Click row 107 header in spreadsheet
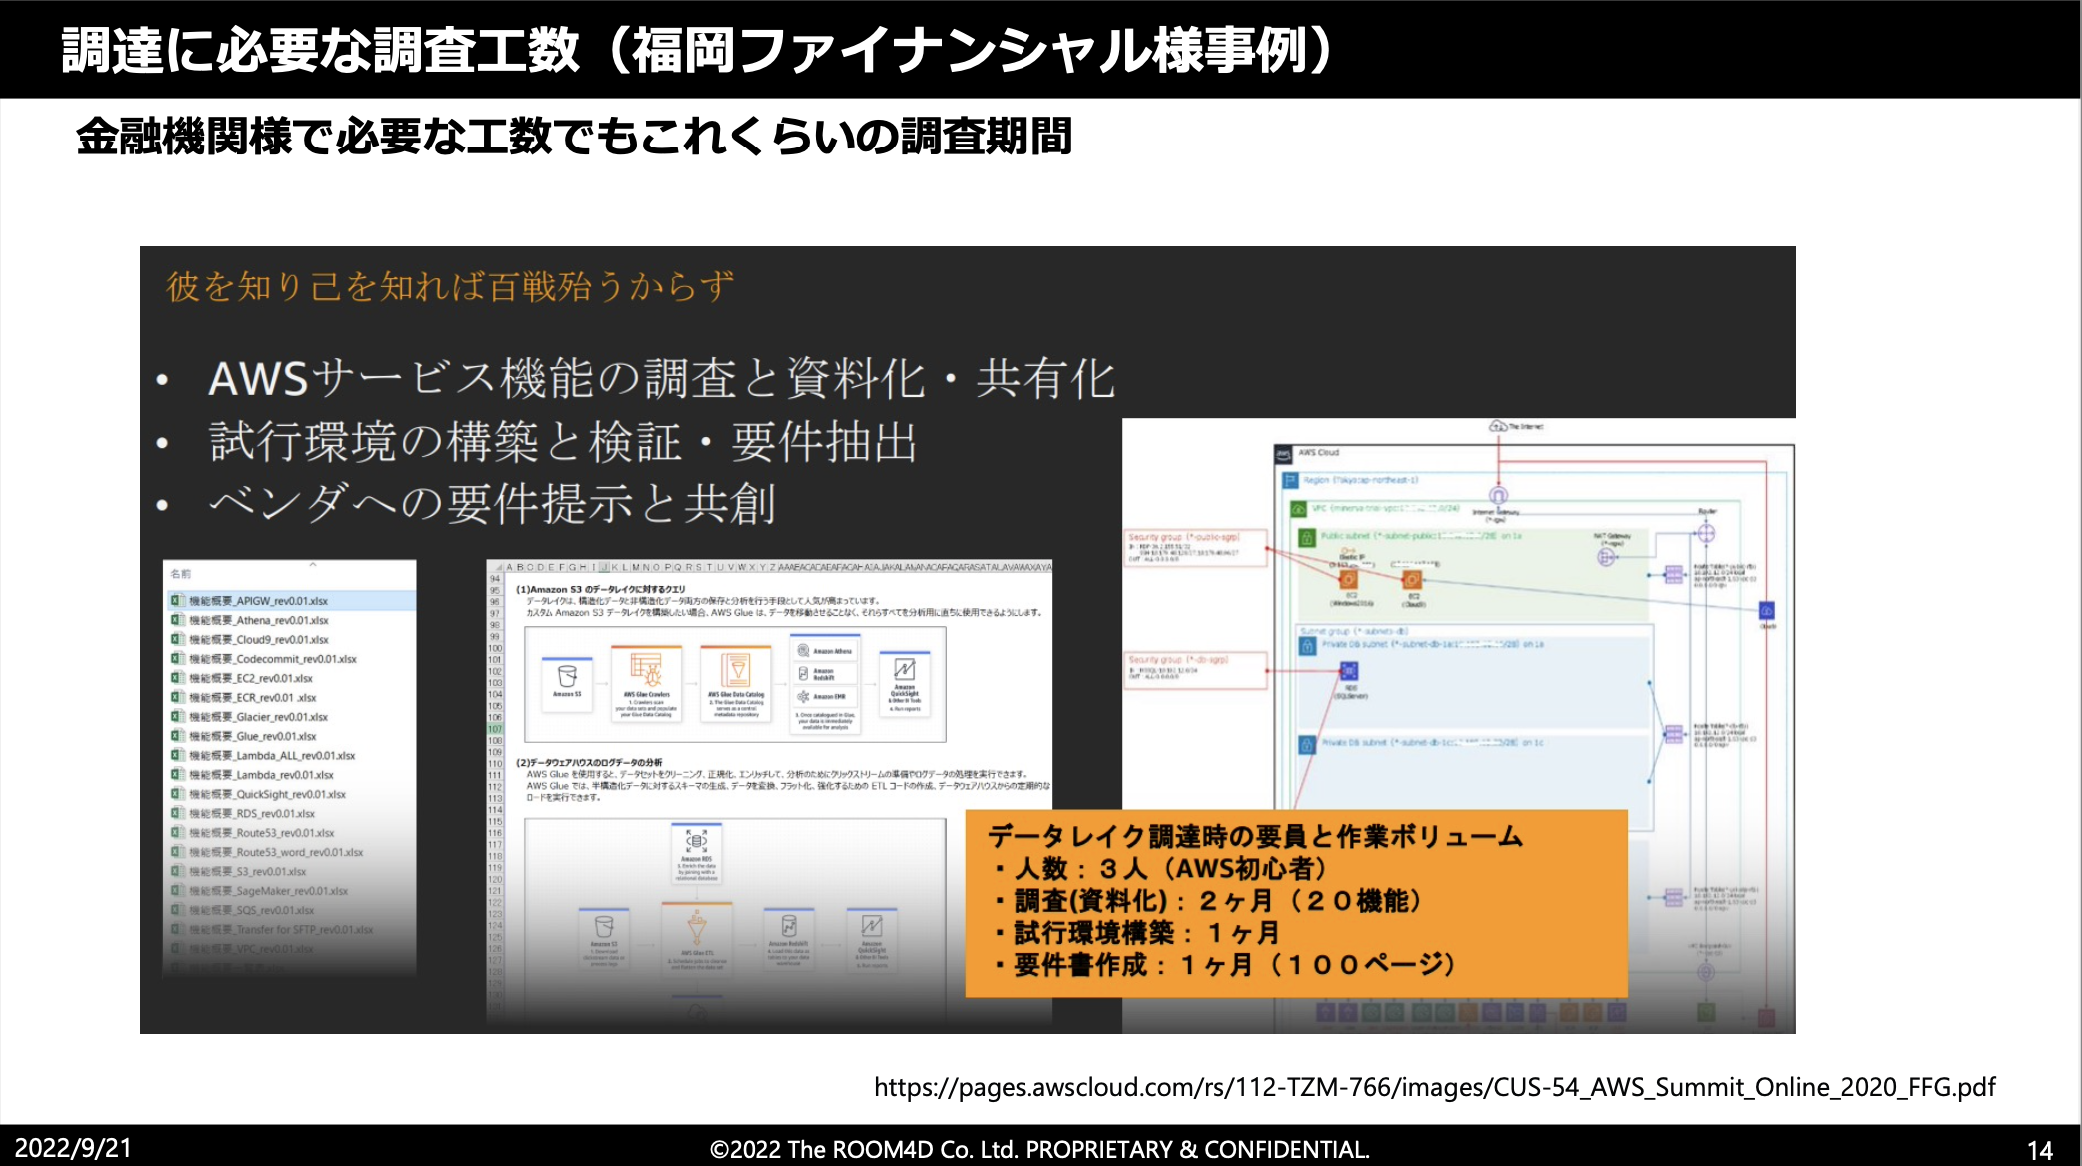 pos(494,729)
